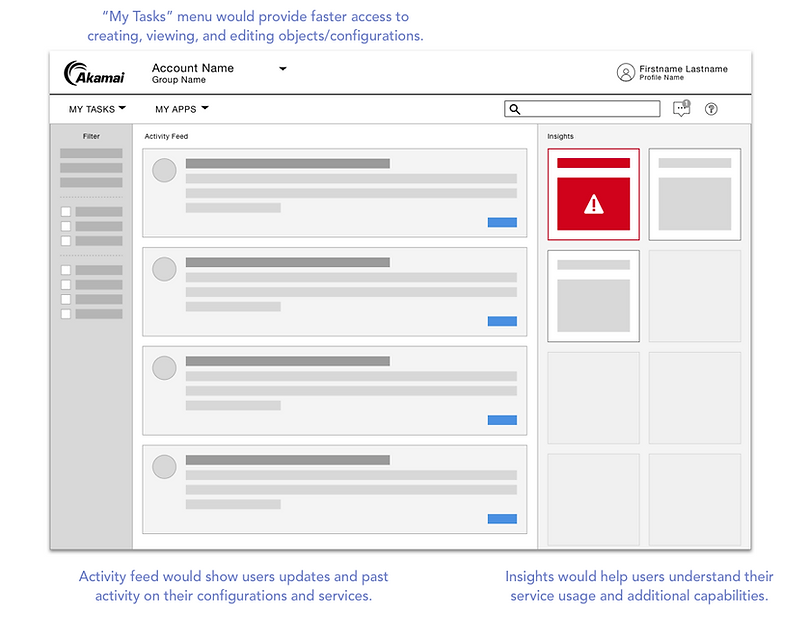Open the MY APPS menu
The height and width of the screenshot is (618, 809).
(x=182, y=109)
